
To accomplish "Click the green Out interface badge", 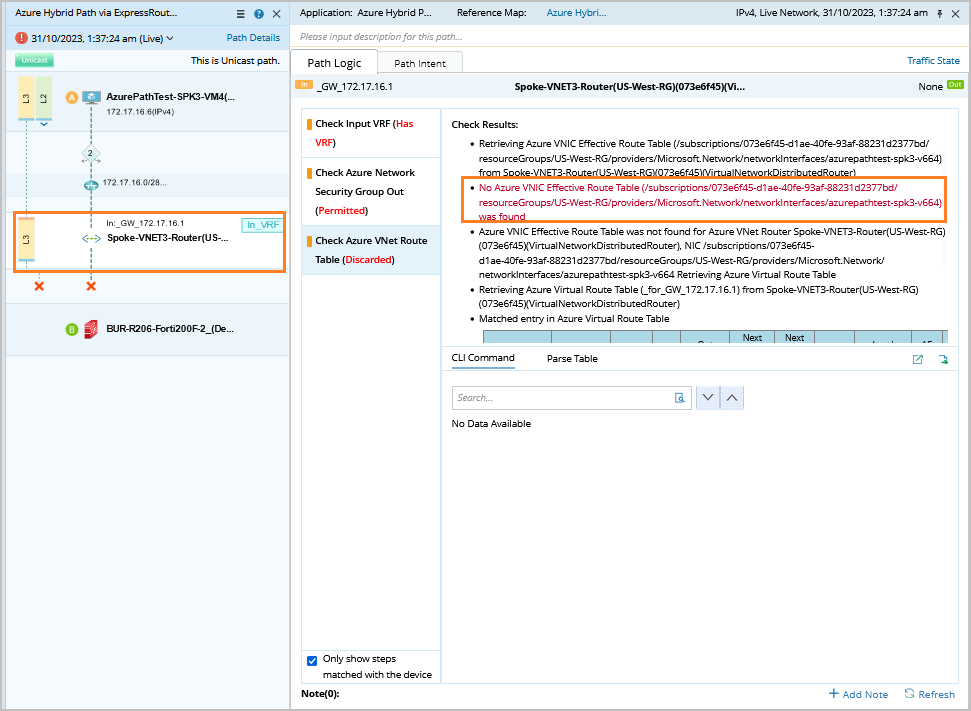I will [956, 85].
